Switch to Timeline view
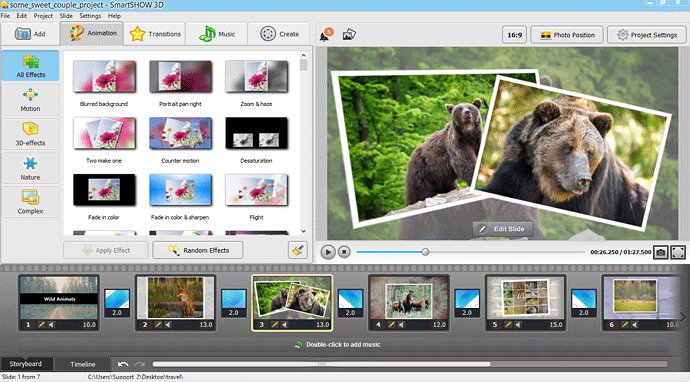690x382 pixels. 83,364
